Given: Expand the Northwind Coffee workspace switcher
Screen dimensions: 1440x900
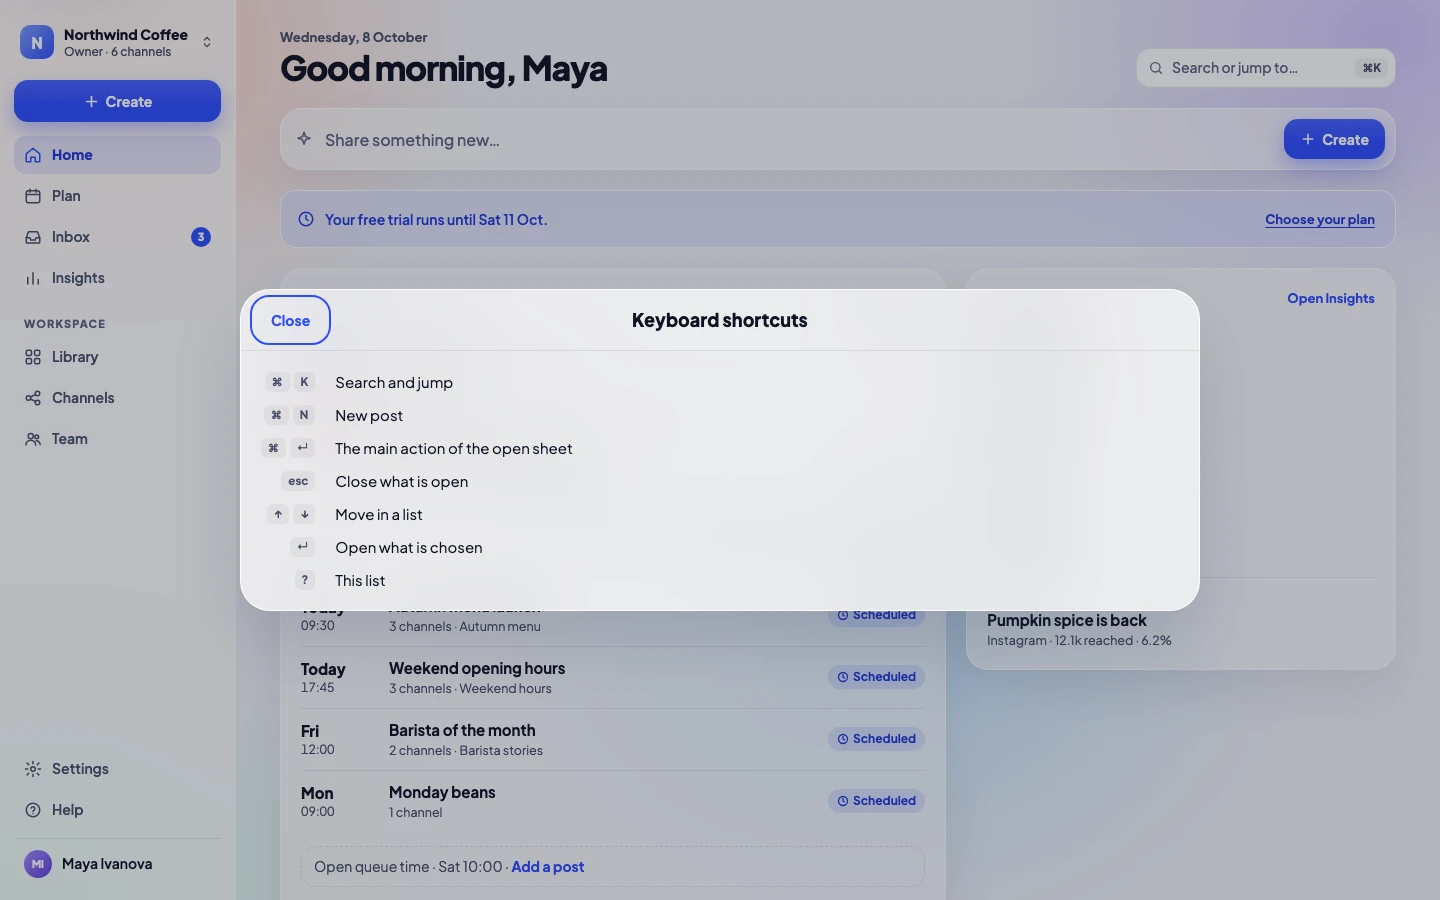Looking at the screenshot, I should 117,42.
